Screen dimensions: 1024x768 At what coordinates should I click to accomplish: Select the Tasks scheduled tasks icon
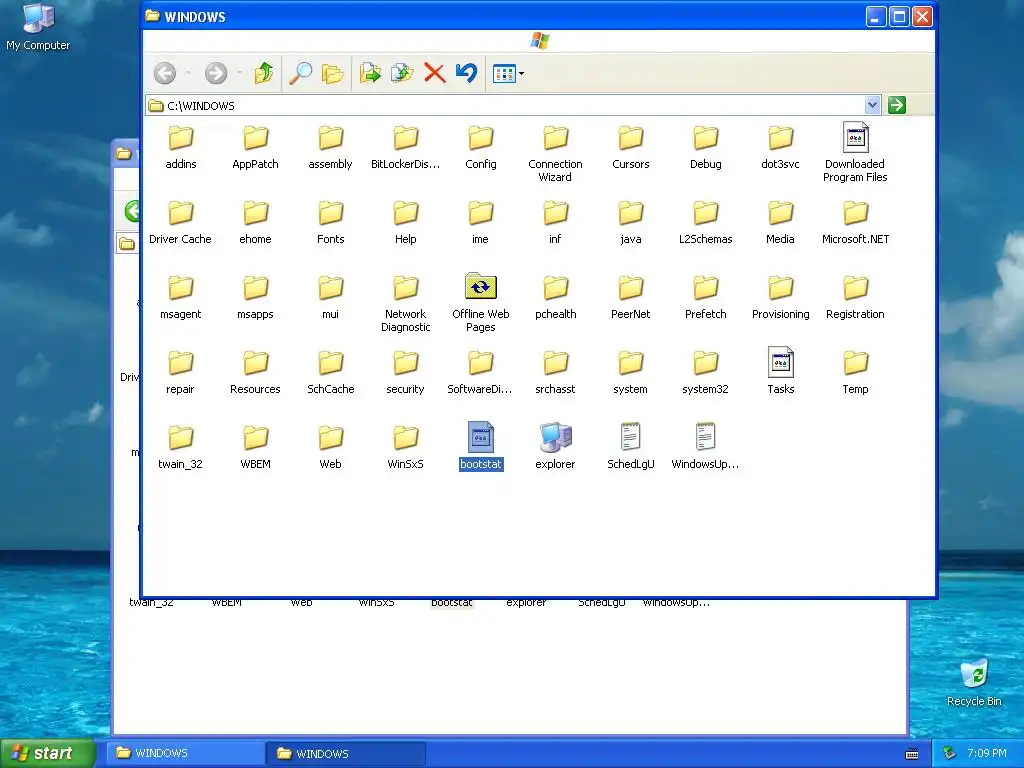(780, 371)
